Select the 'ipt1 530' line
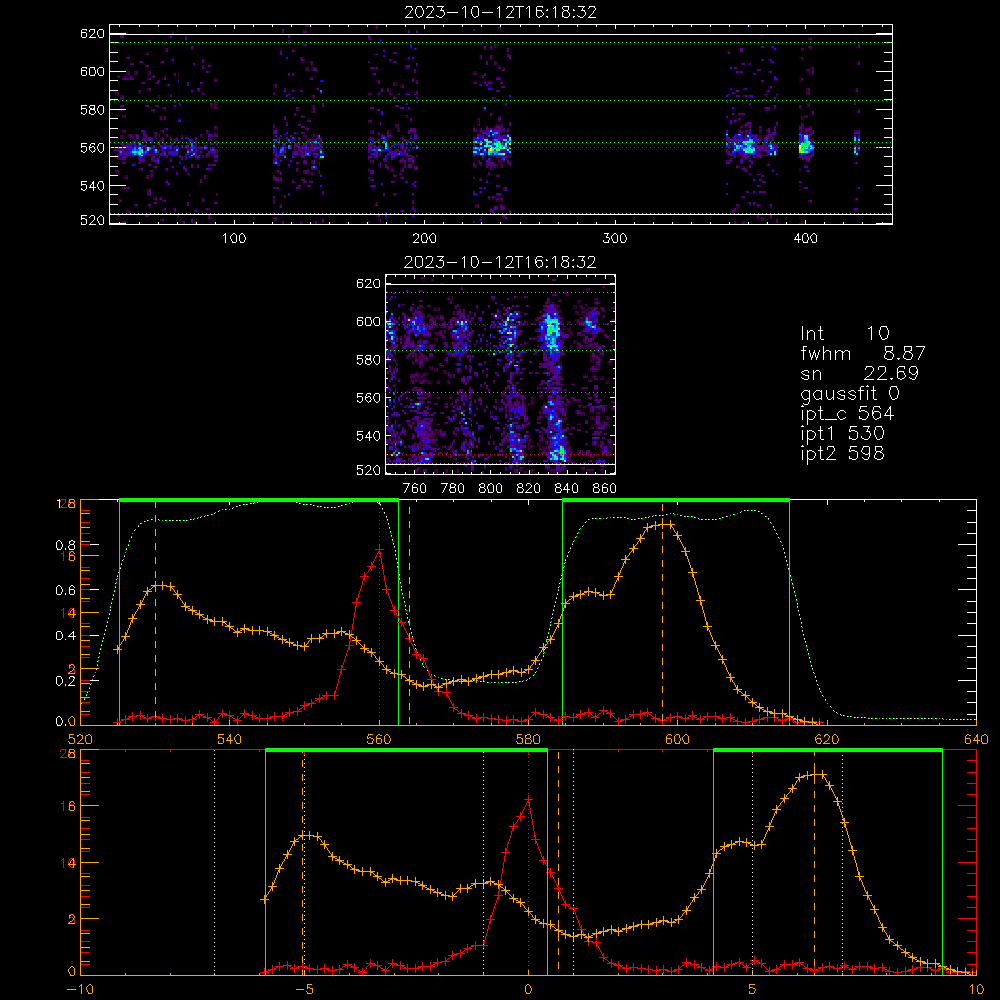The height and width of the screenshot is (1000, 1000). point(842,434)
